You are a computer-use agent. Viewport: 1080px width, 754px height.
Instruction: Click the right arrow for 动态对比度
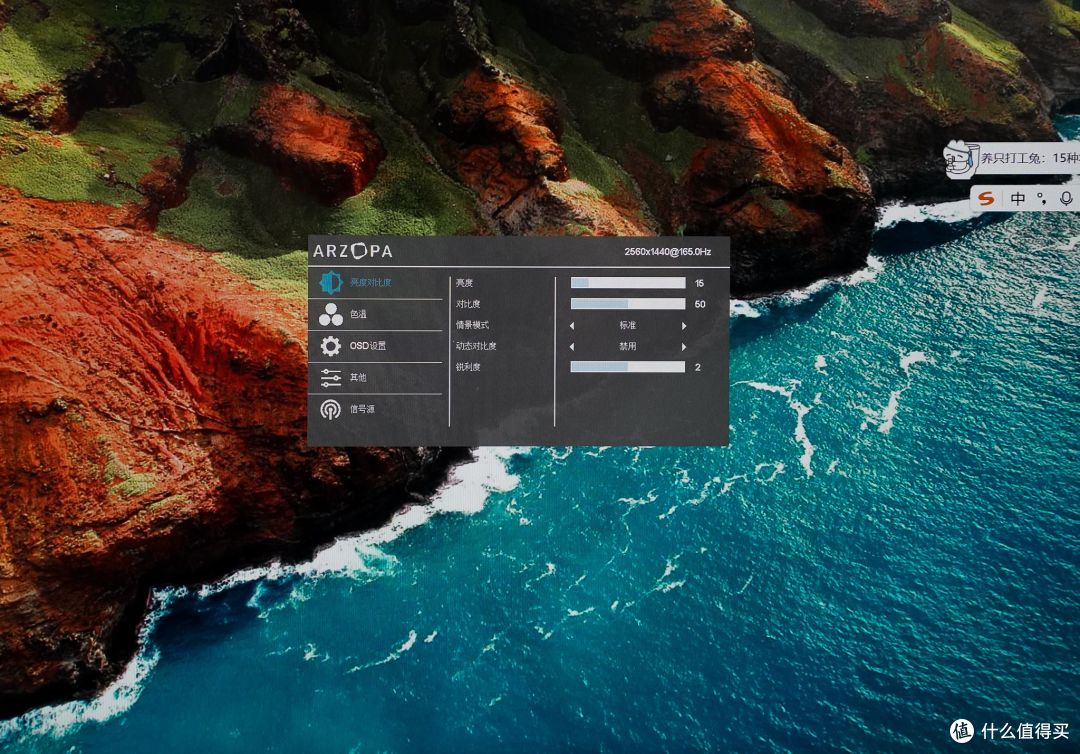coord(684,347)
